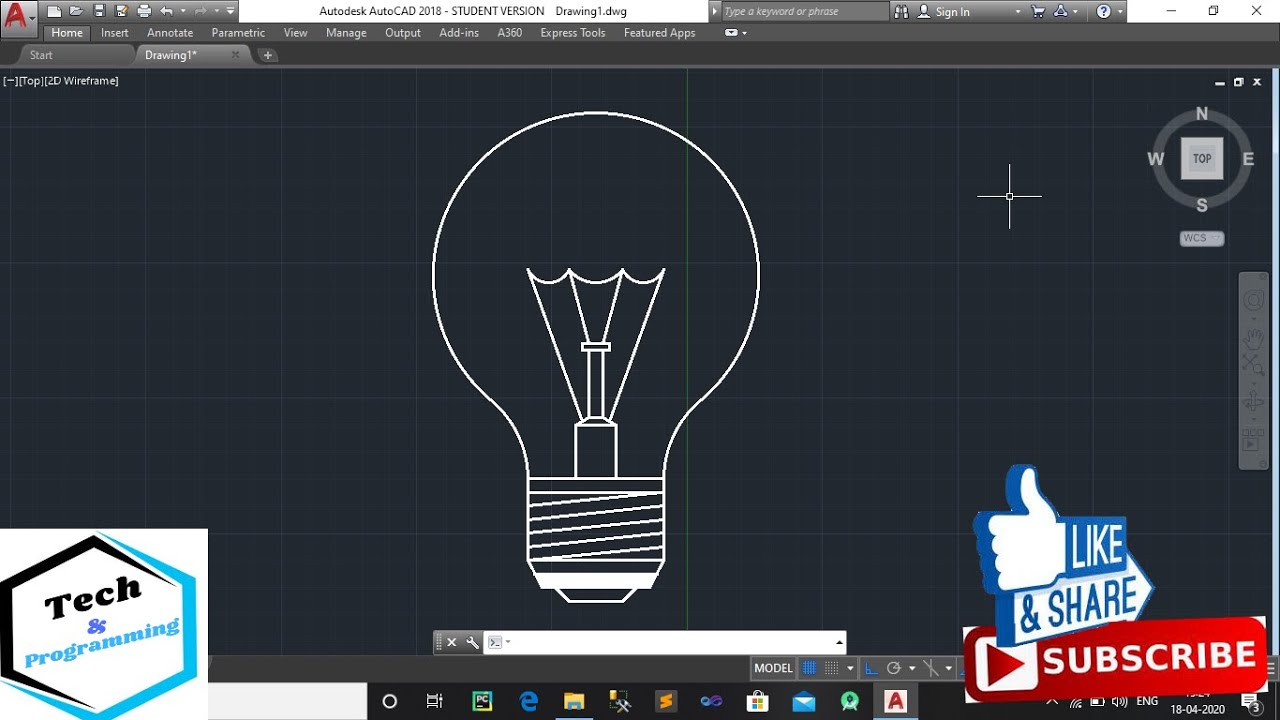This screenshot has width=1280, height=720.
Task: Open the View ribbon tab
Action: tap(295, 33)
